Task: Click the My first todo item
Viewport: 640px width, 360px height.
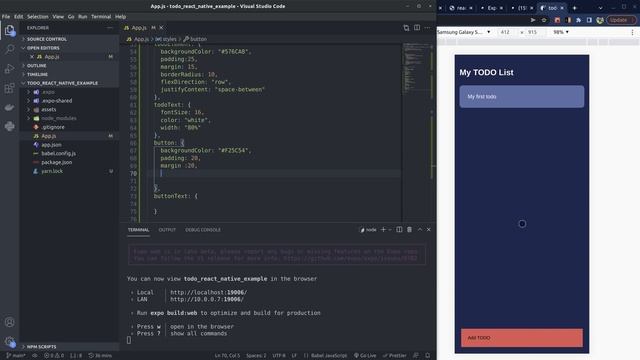Action: [522, 97]
